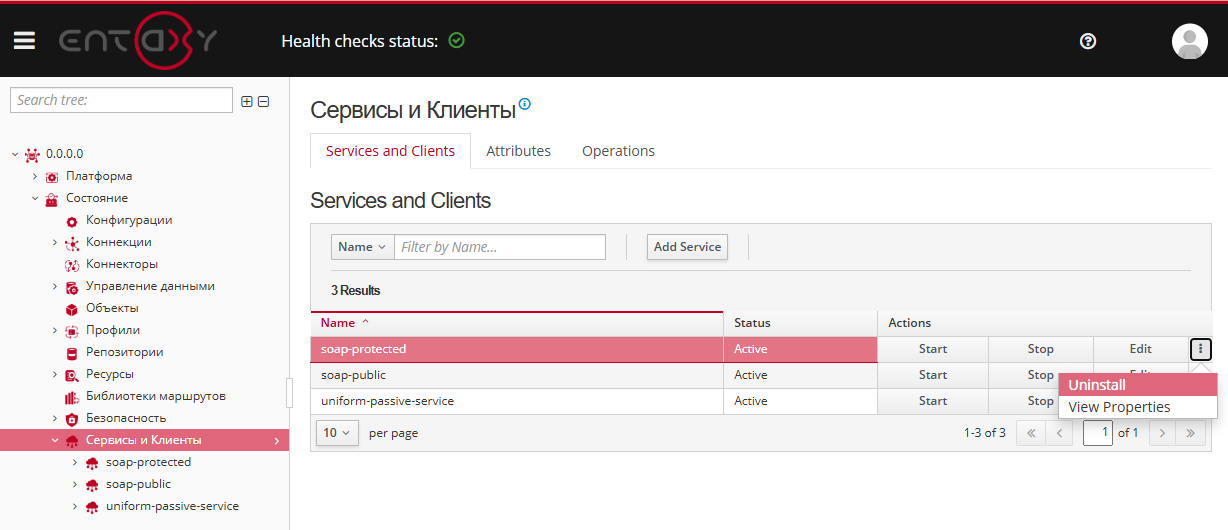Switch to the Attributes tab
The width and height of the screenshot is (1228, 530).
(x=518, y=151)
